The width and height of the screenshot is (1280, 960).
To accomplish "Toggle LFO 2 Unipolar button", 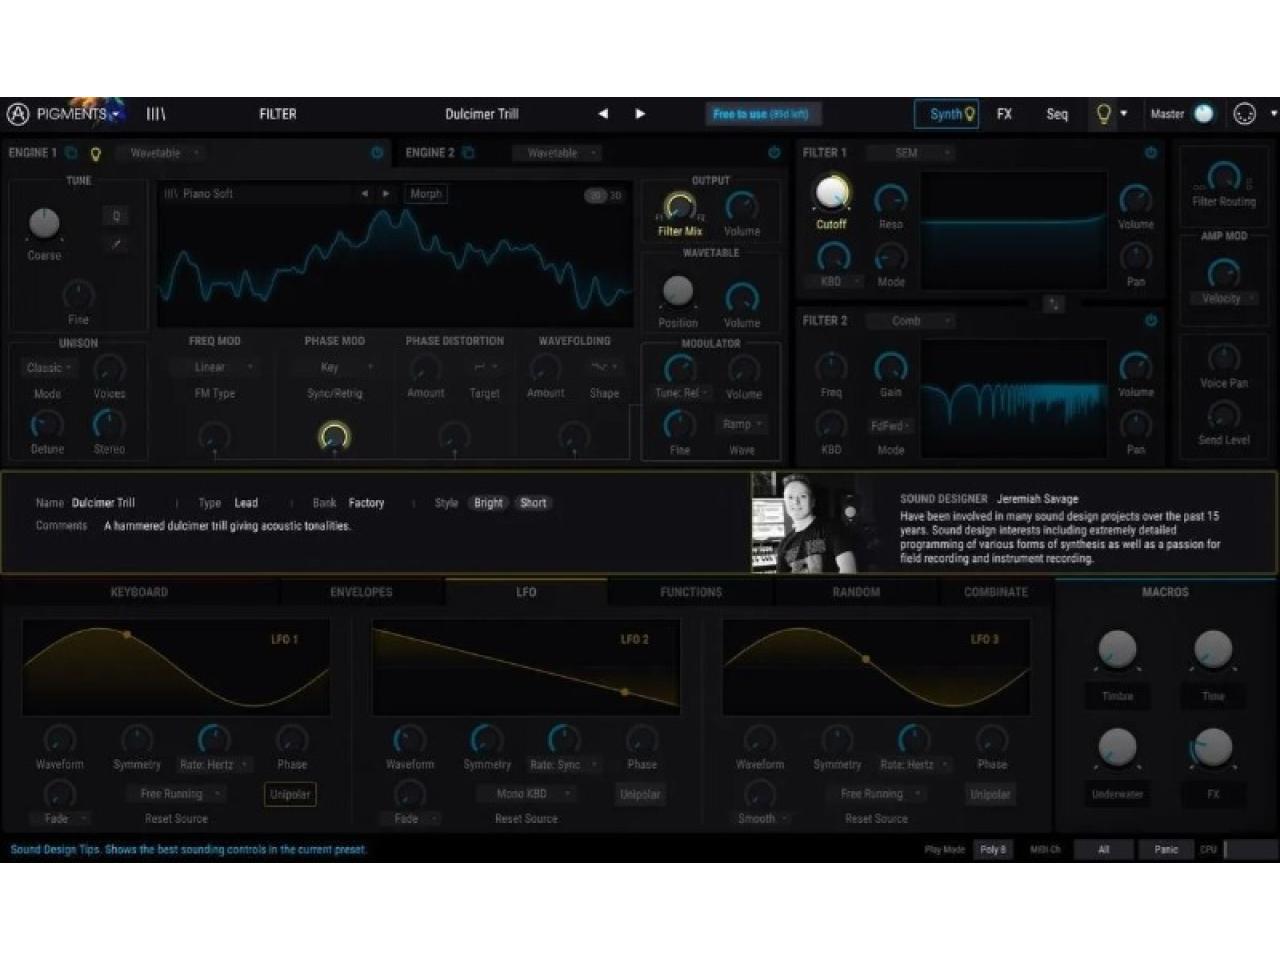I will (640, 795).
